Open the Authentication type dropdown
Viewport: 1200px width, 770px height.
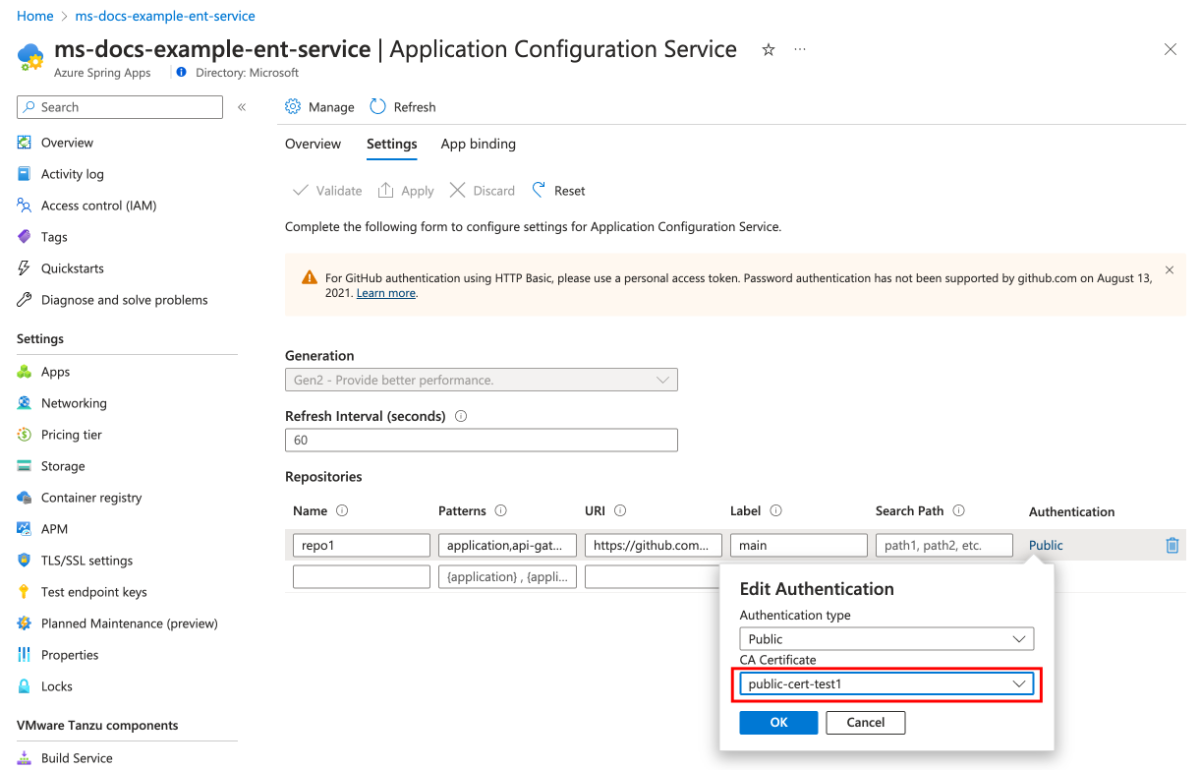click(x=886, y=639)
